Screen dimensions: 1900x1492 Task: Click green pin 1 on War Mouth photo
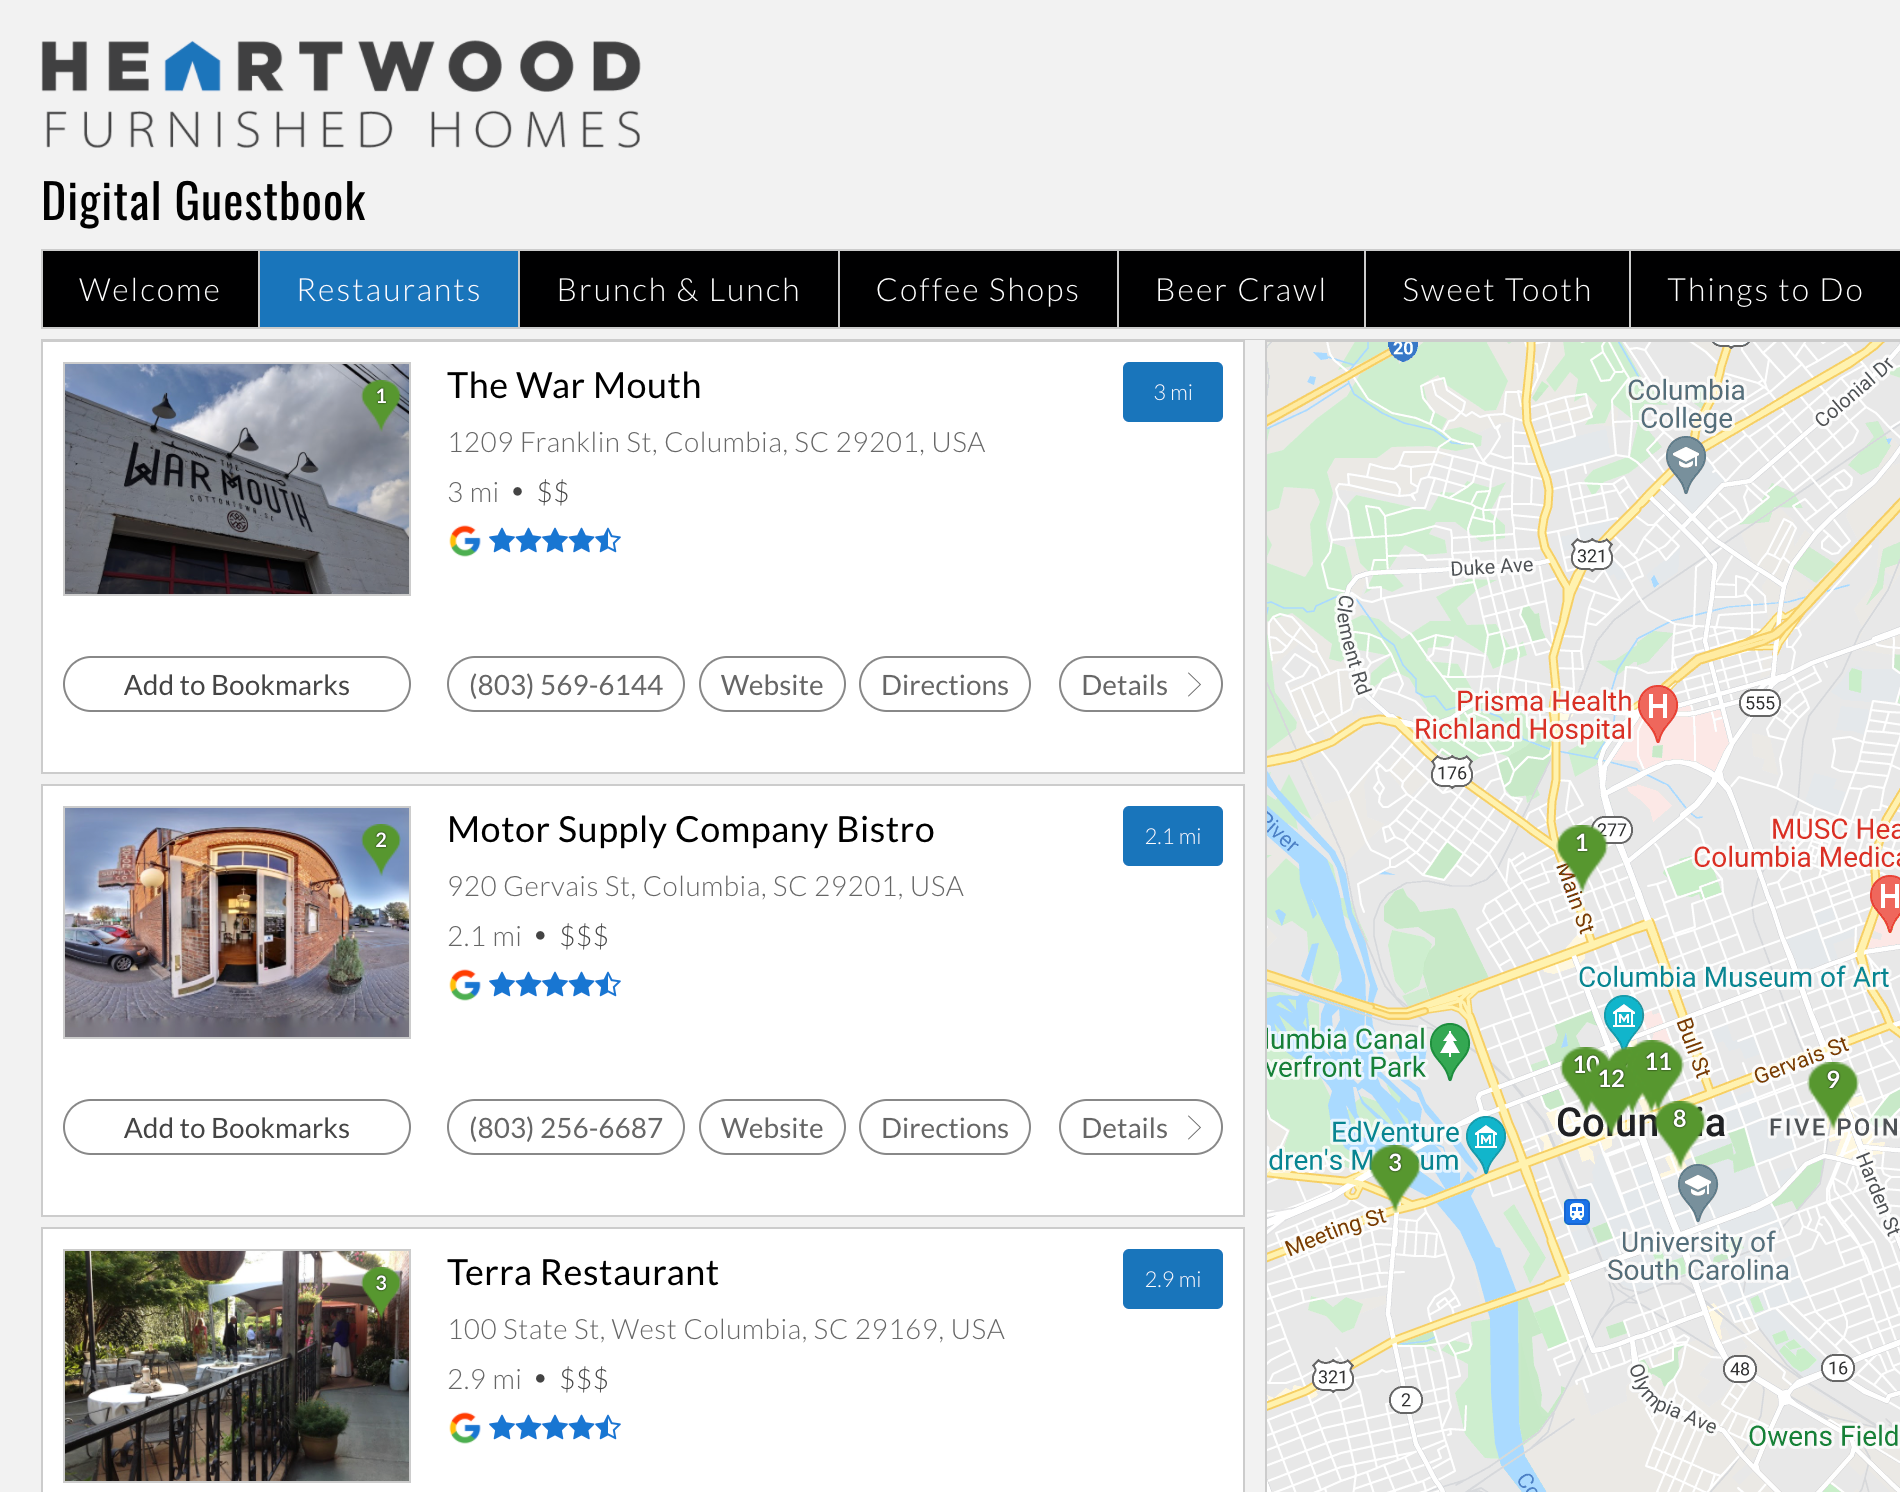point(381,403)
